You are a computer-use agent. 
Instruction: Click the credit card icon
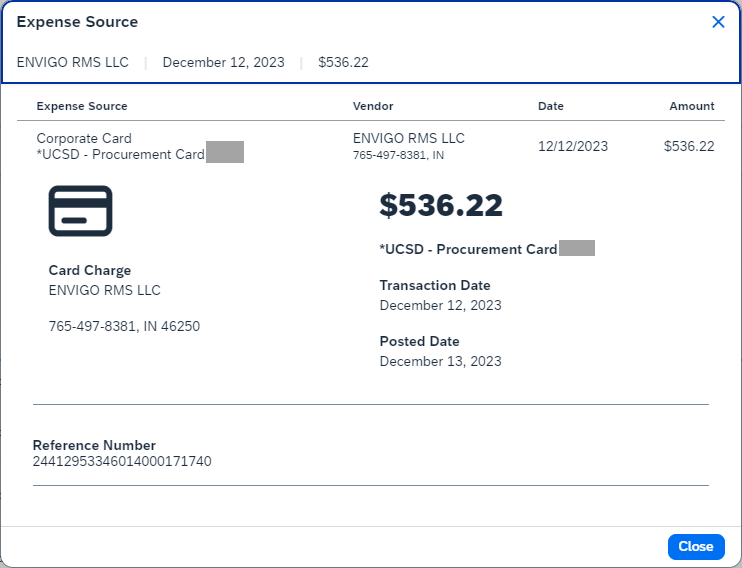(x=80, y=211)
